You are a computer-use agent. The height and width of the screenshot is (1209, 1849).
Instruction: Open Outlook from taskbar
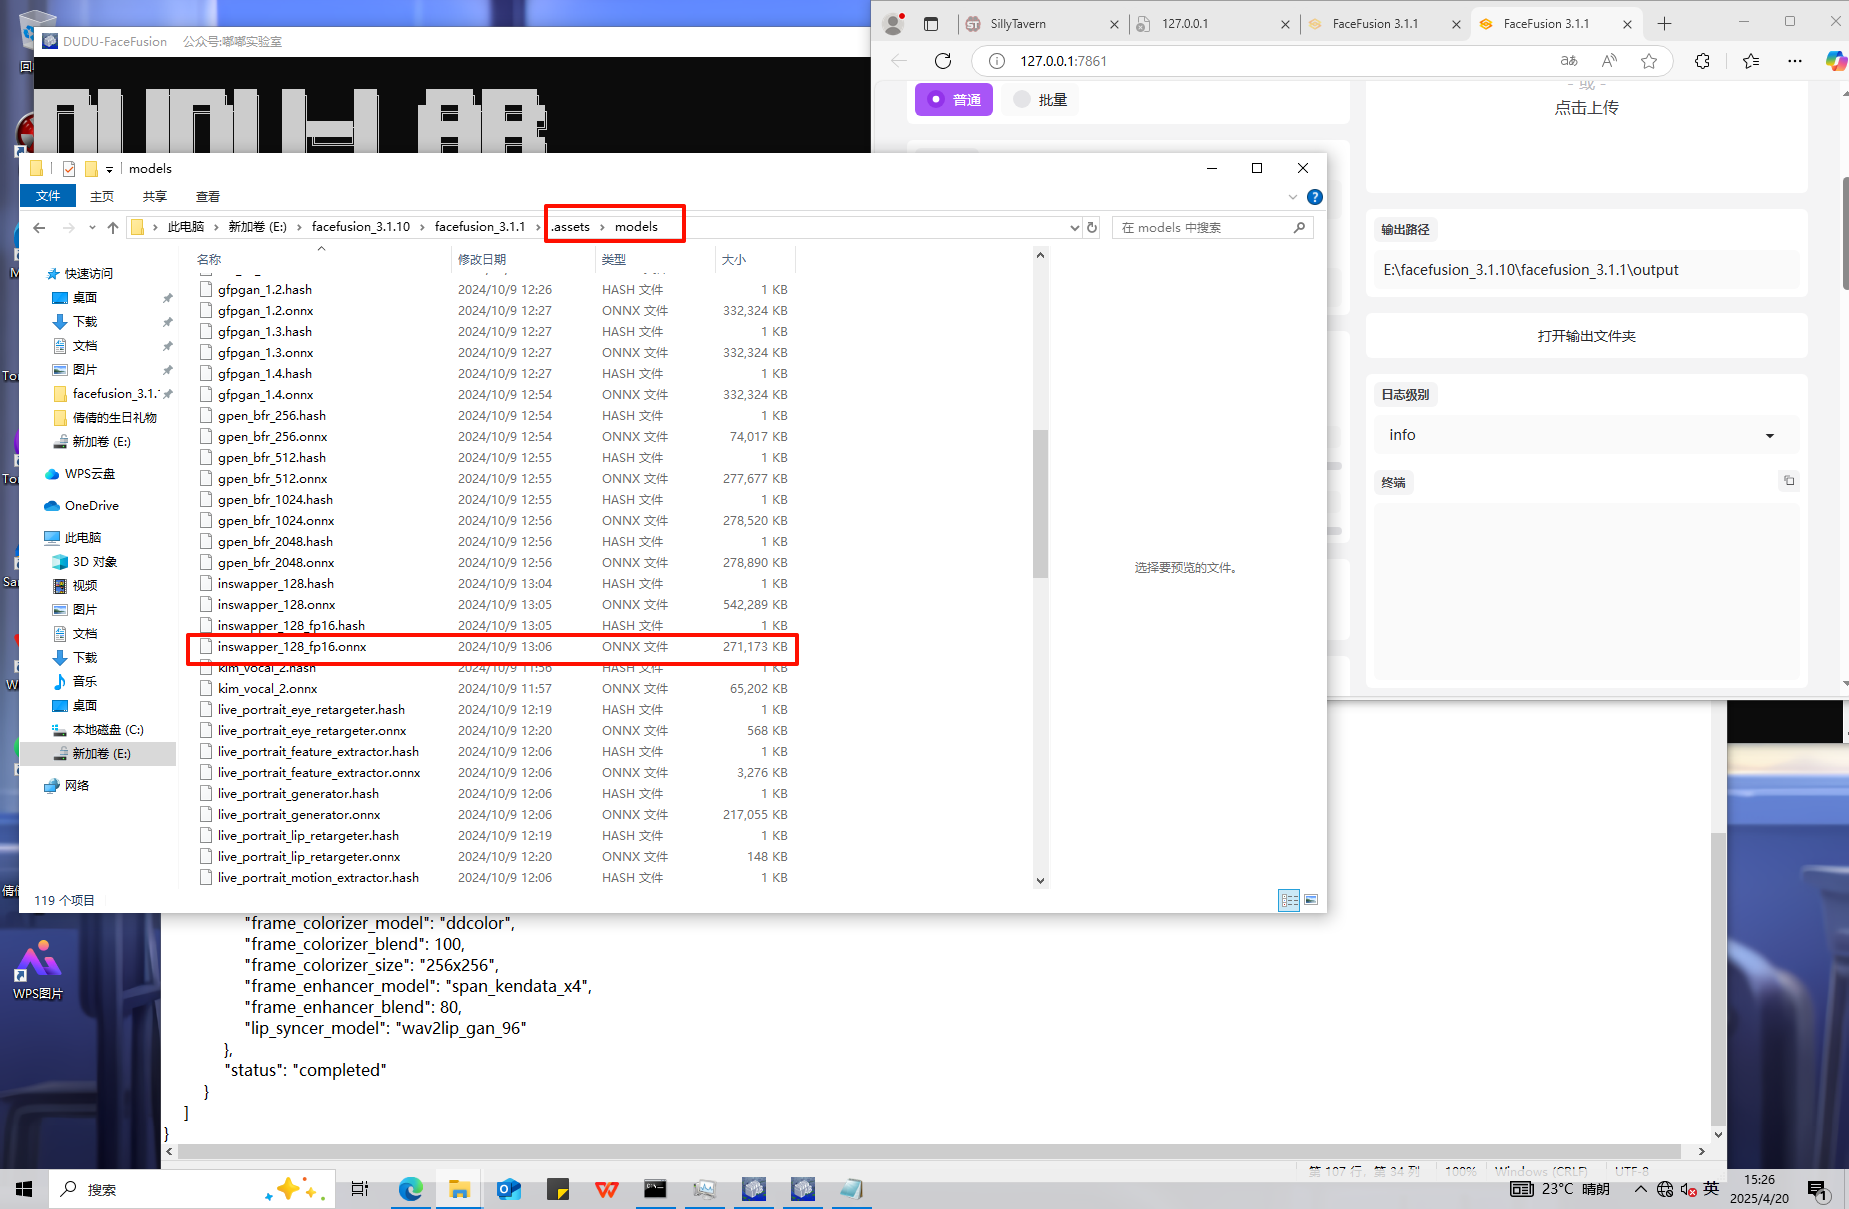click(x=509, y=1189)
